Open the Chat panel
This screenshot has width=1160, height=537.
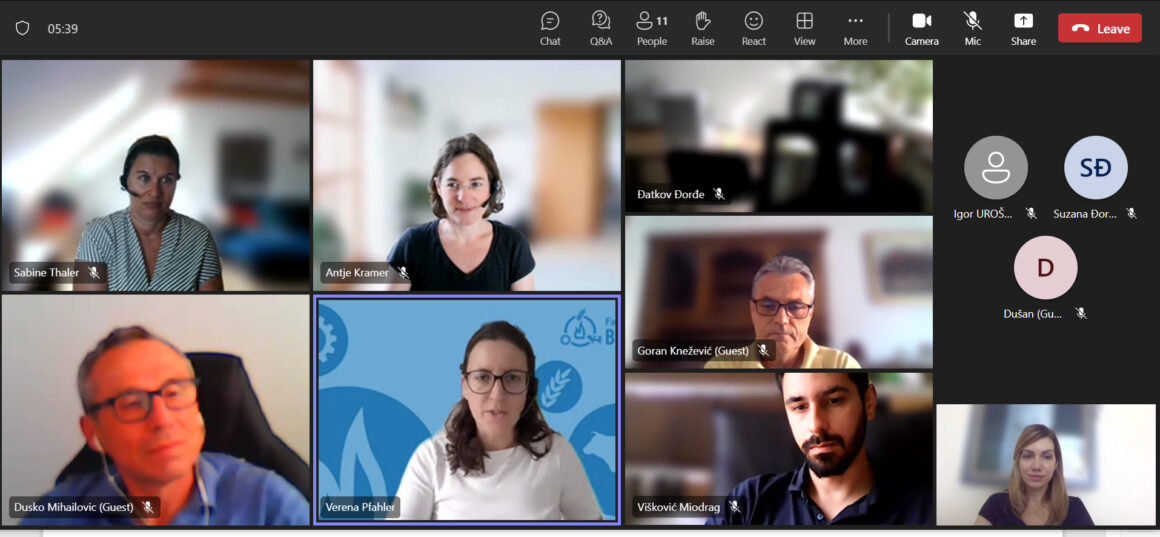point(550,28)
